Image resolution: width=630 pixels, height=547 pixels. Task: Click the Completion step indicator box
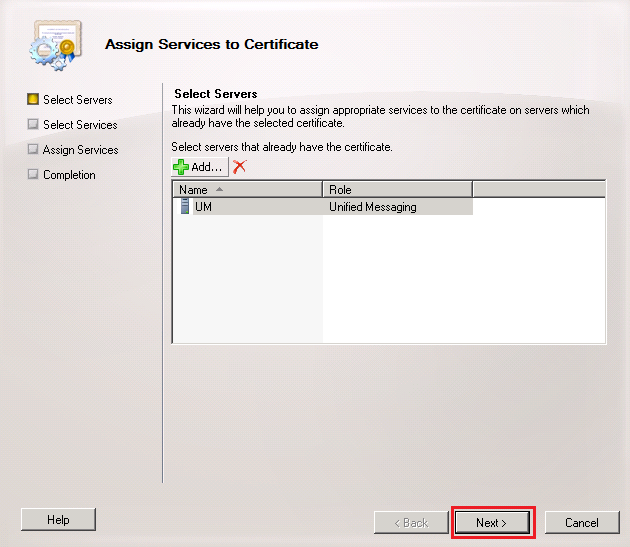(x=33, y=174)
